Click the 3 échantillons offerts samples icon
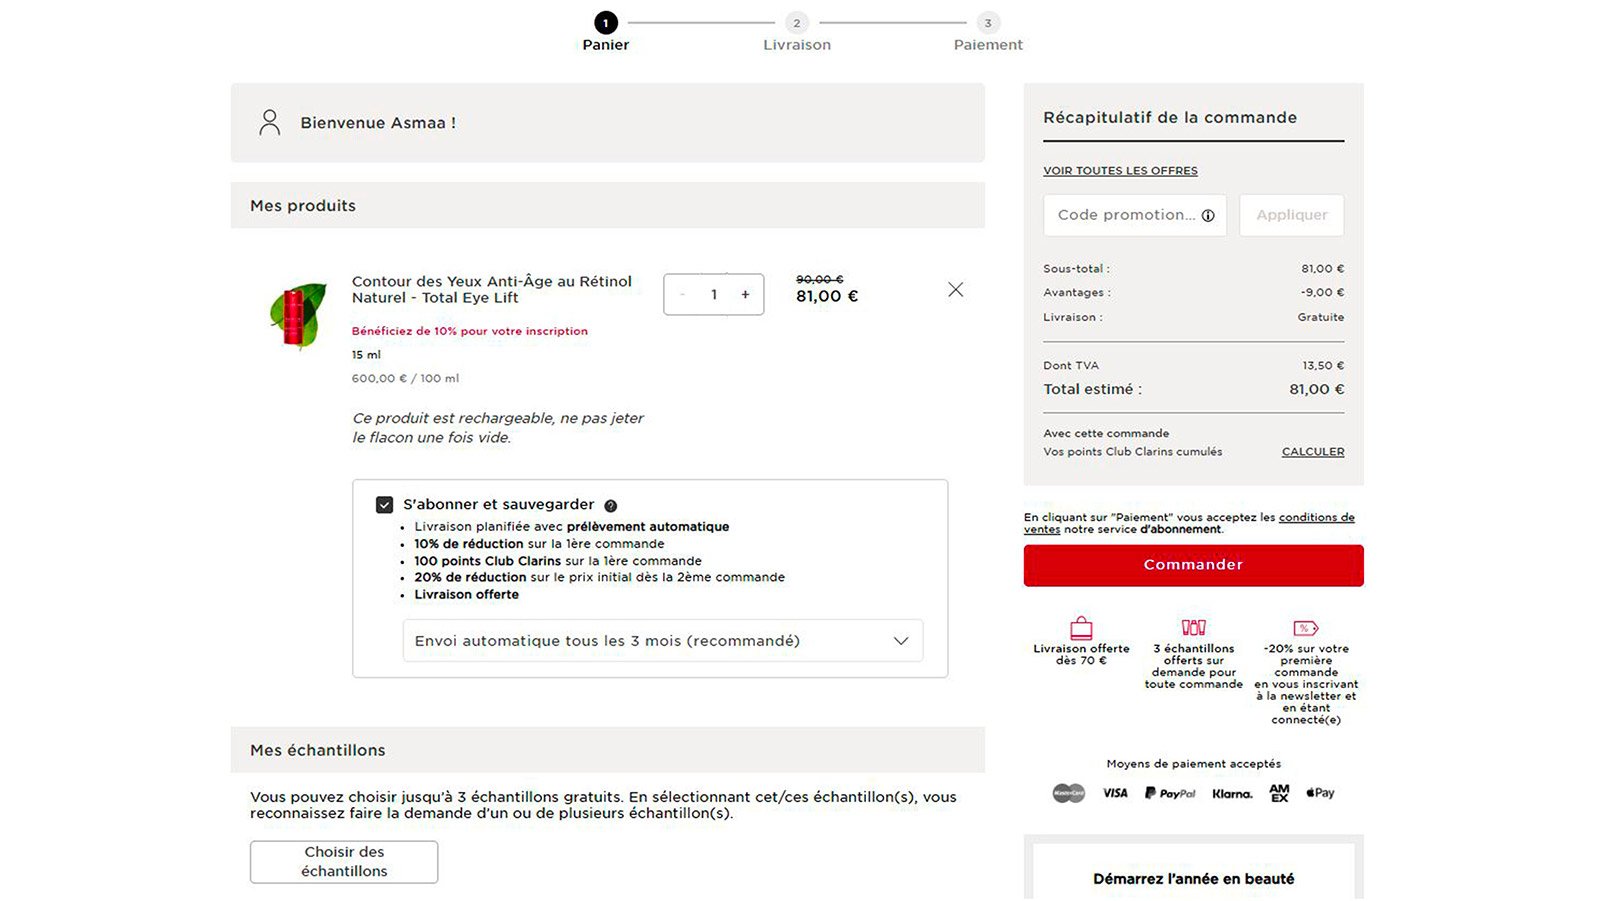 click(1193, 628)
